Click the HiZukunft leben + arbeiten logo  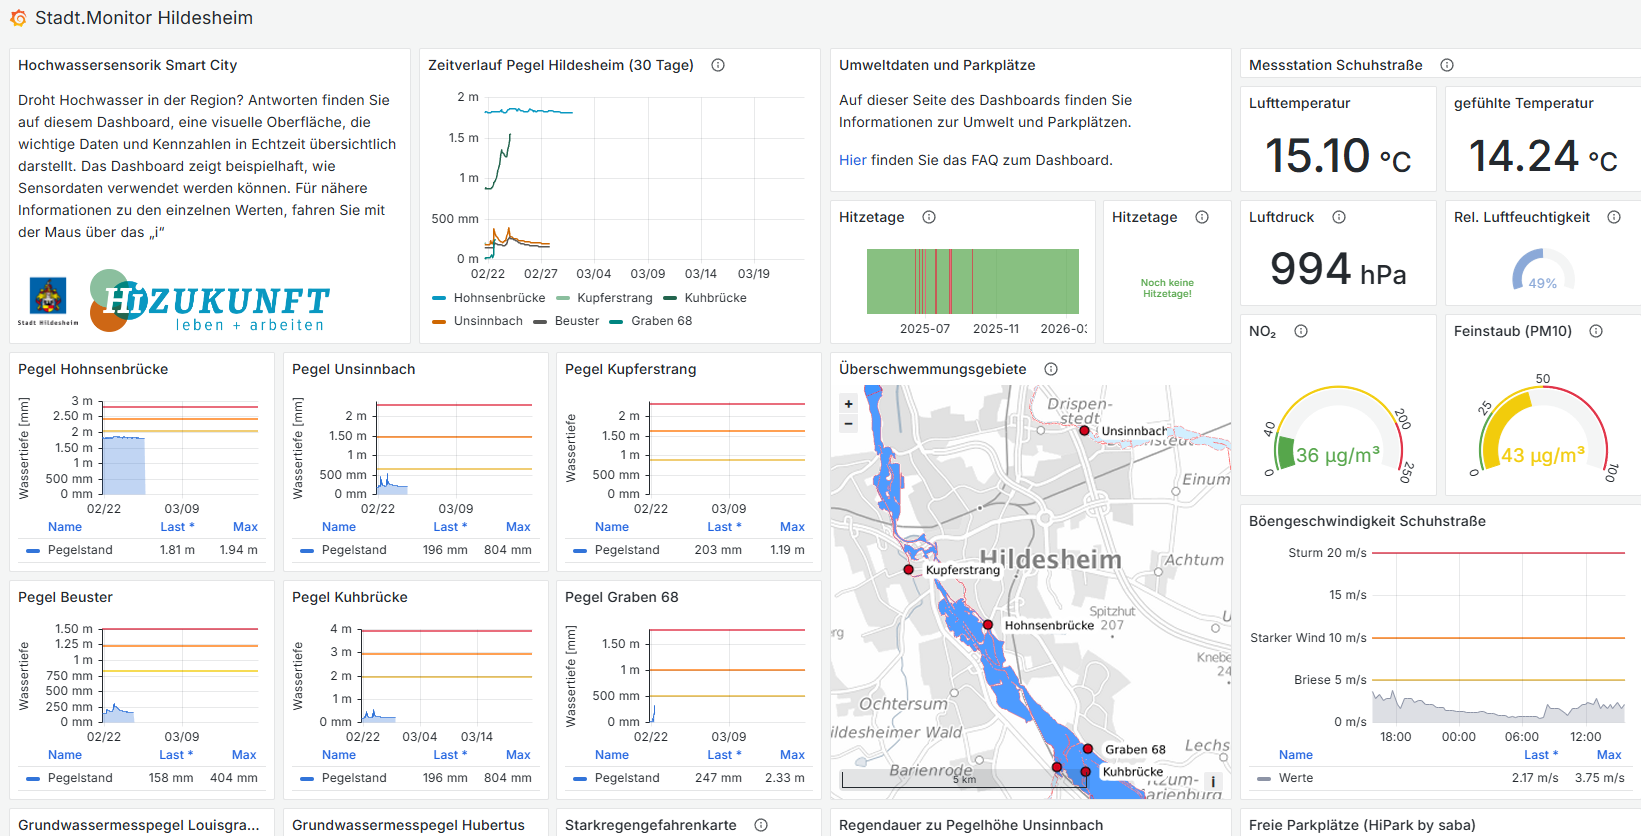click(x=210, y=301)
